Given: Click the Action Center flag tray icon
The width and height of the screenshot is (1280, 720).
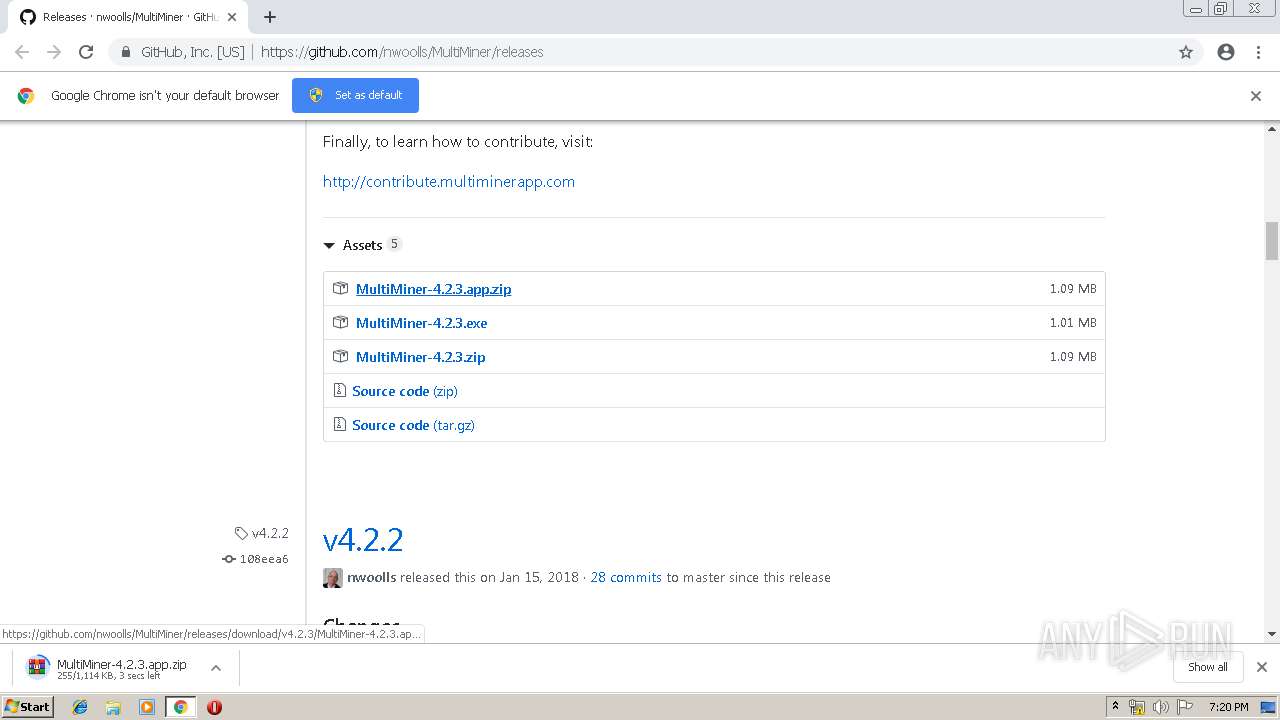Looking at the screenshot, I should [1183, 707].
